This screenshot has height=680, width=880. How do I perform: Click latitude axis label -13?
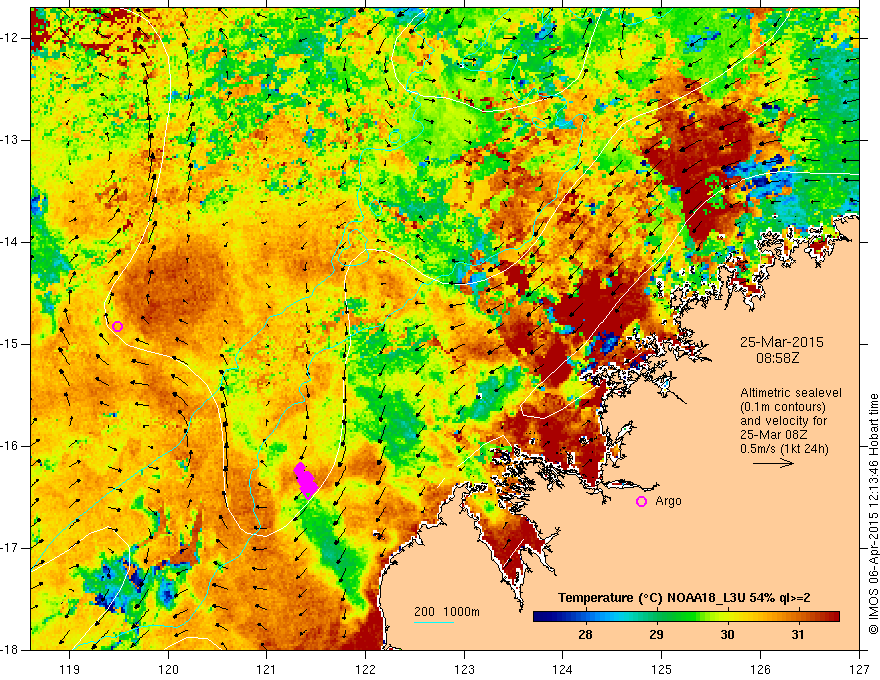[x=10, y=140]
